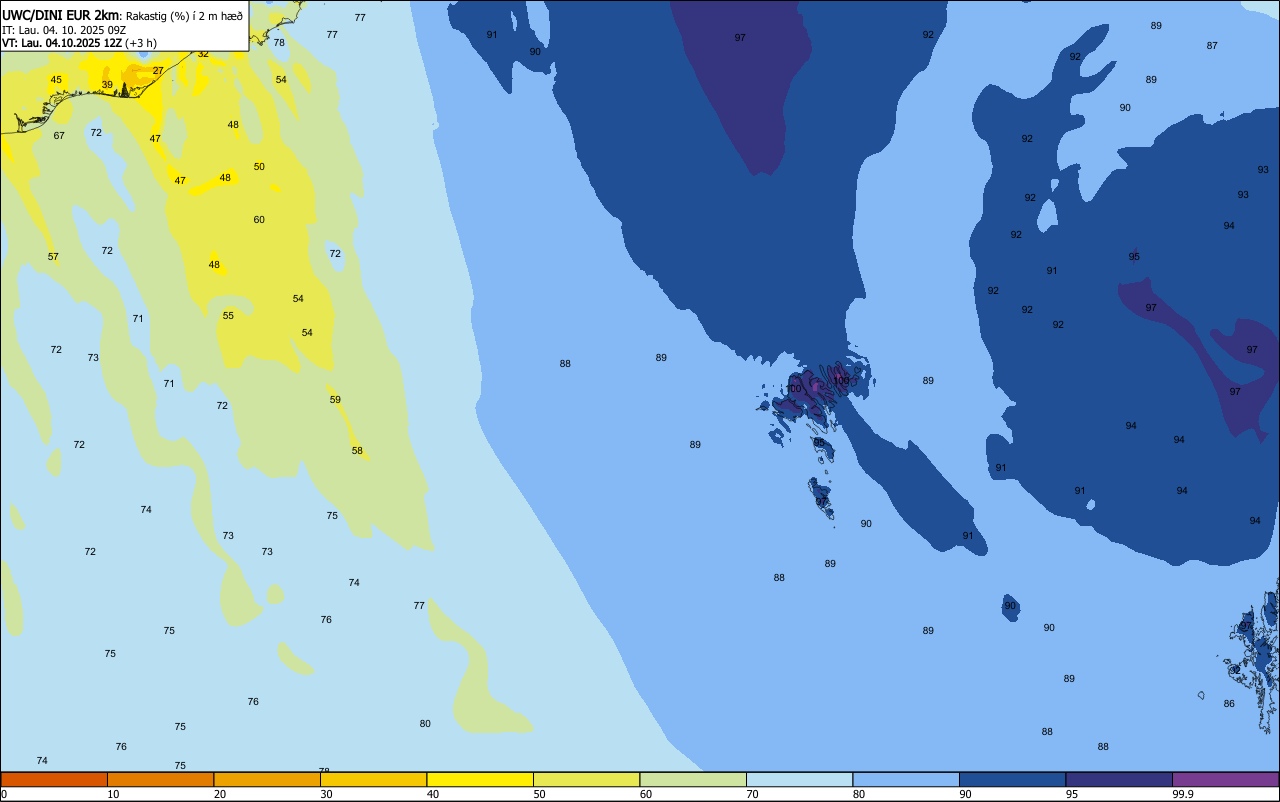
Task: Select the map value 87 at top right
Action: 1212,46
